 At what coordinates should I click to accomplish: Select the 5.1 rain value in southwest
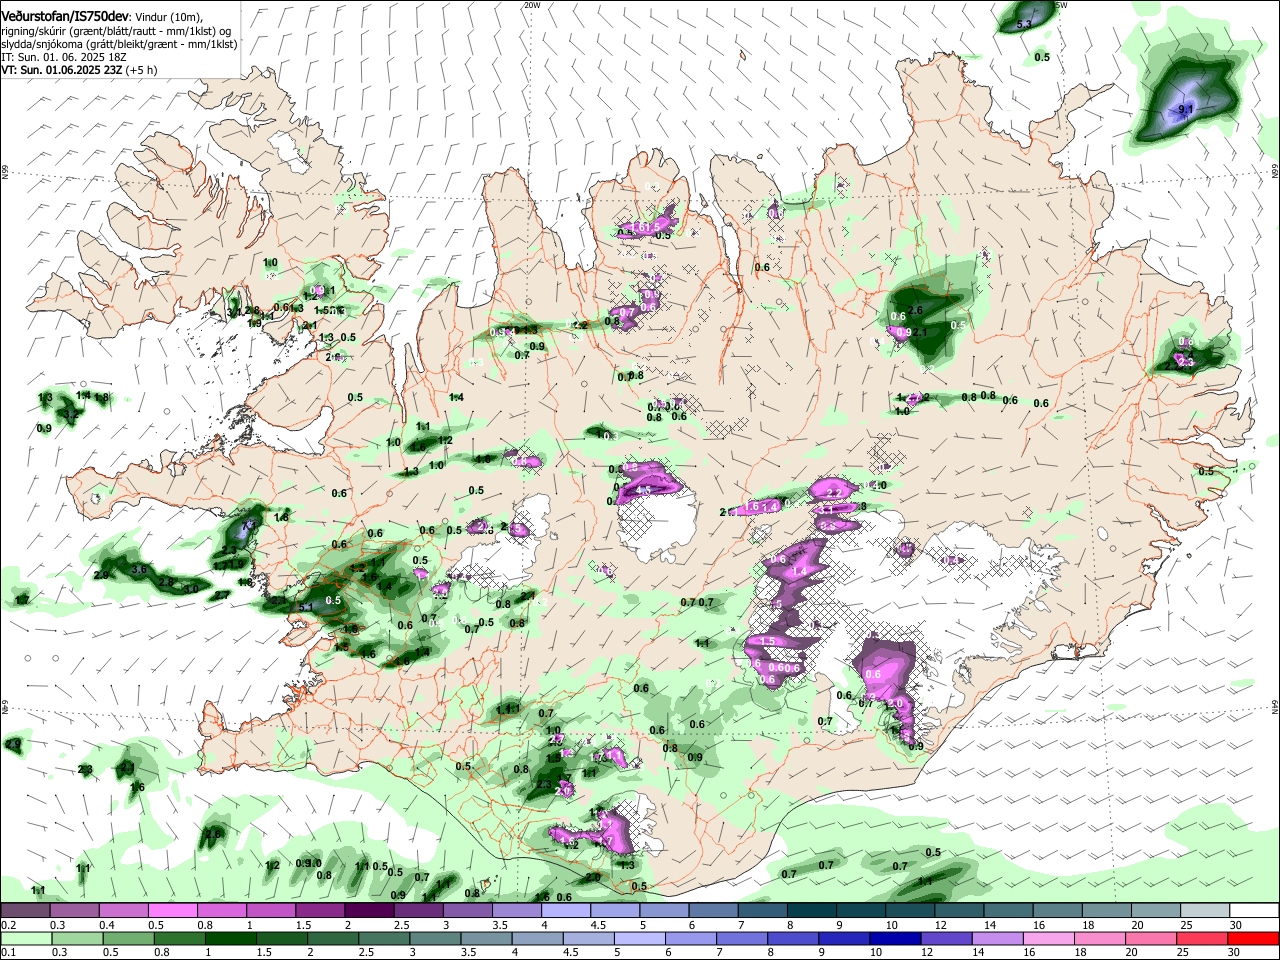point(307,607)
